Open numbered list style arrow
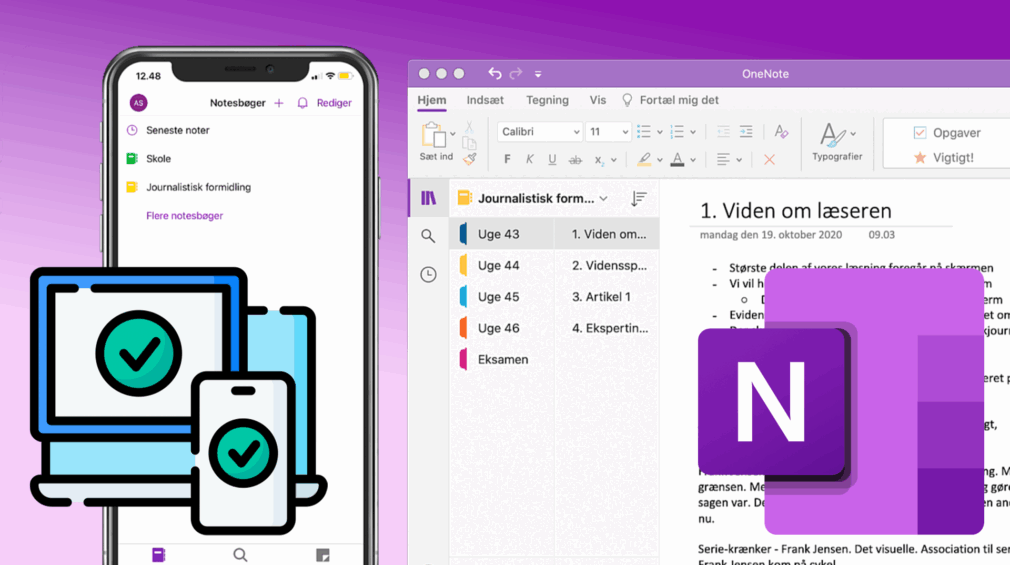The width and height of the screenshot is (1010, 565). pyautogui.click(x=693, y=132)
